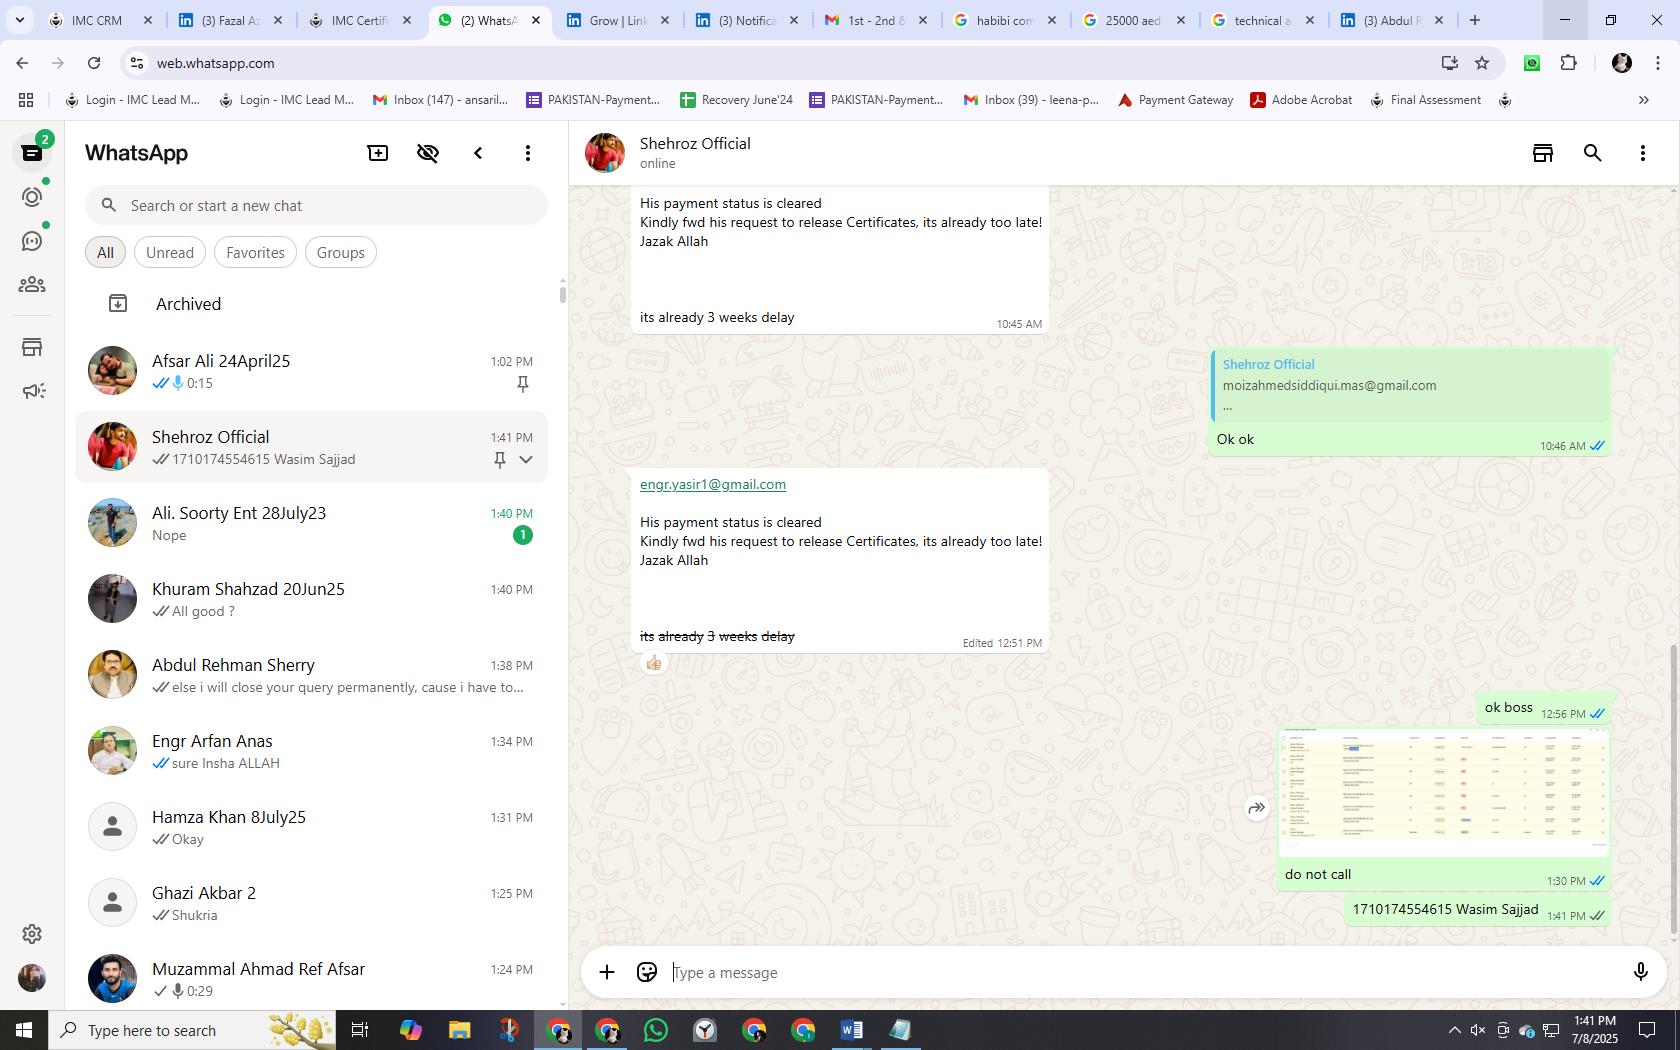The image size is (1680, 1050).
Task: Open chat with Abdul Rehman Sherry
Action: [x=311, y=675]
